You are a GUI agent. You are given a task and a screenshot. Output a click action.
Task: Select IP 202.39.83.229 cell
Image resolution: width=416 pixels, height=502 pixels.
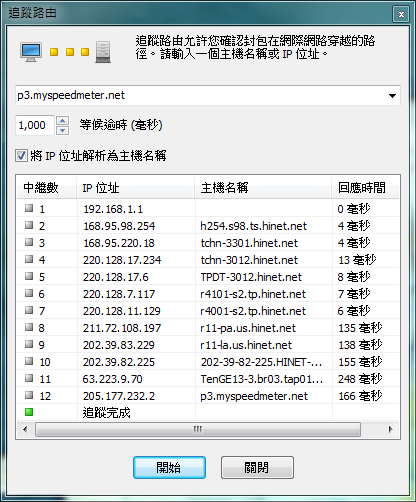tap(119, 345)
